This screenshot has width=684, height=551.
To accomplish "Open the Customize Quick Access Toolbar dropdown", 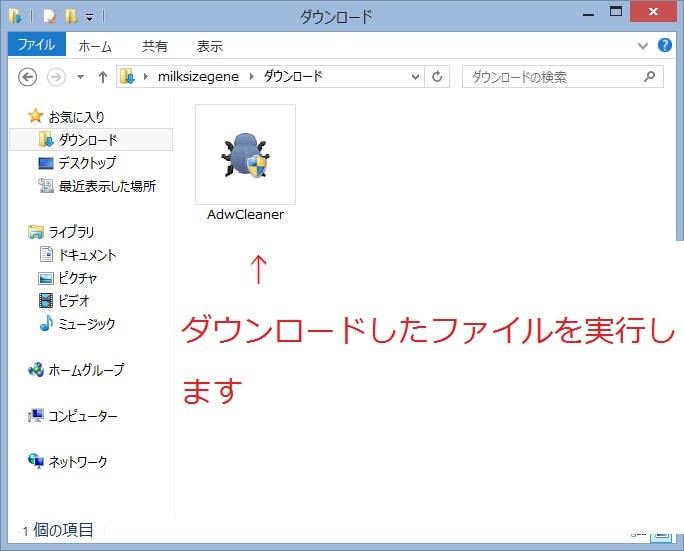I will click(x=89, y=17).
